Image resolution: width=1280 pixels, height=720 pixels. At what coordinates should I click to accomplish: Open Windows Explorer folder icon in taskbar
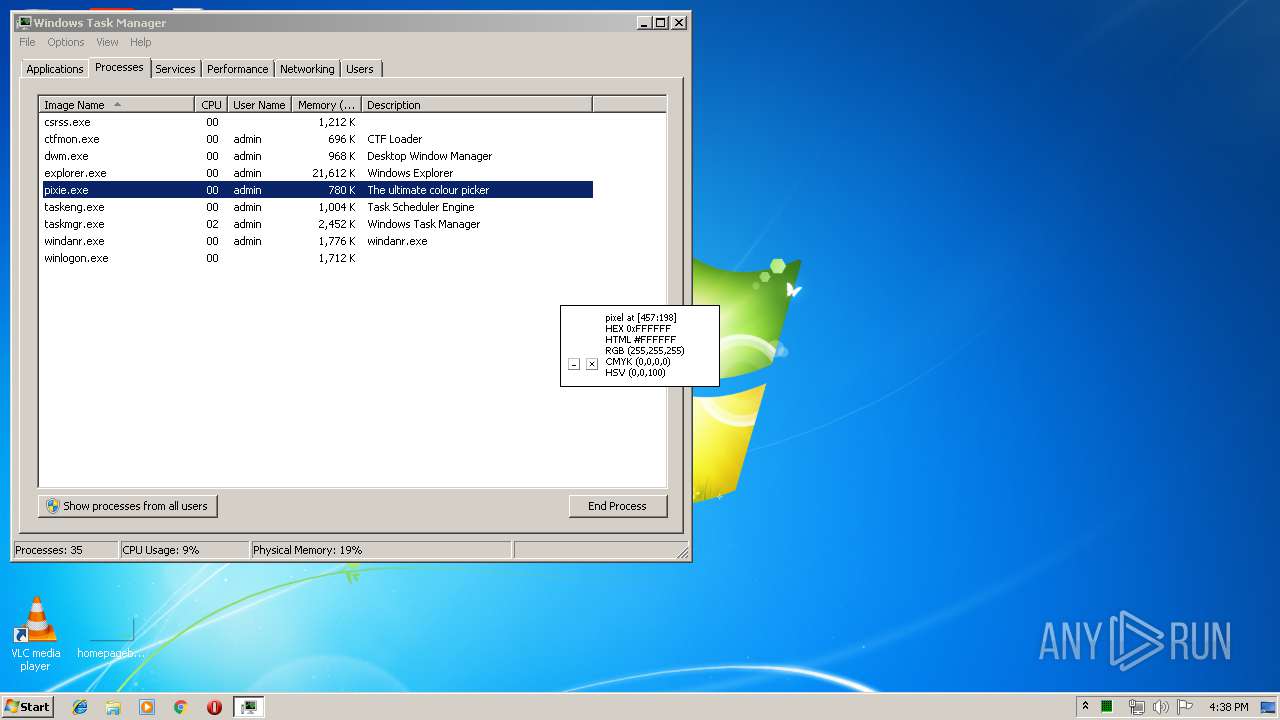pos(113,707)
